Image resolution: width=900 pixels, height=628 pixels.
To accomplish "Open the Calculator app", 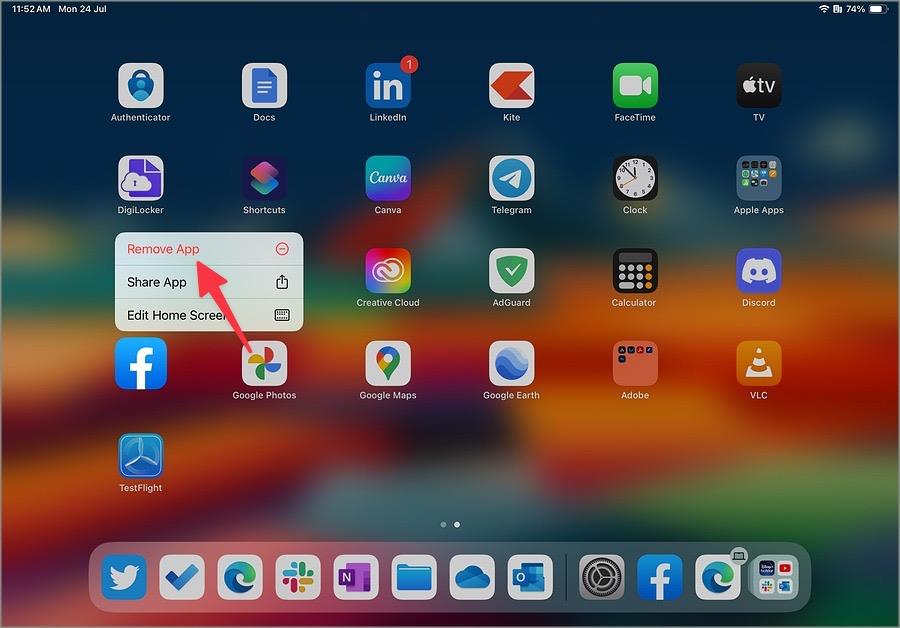I will pos(635,271).
